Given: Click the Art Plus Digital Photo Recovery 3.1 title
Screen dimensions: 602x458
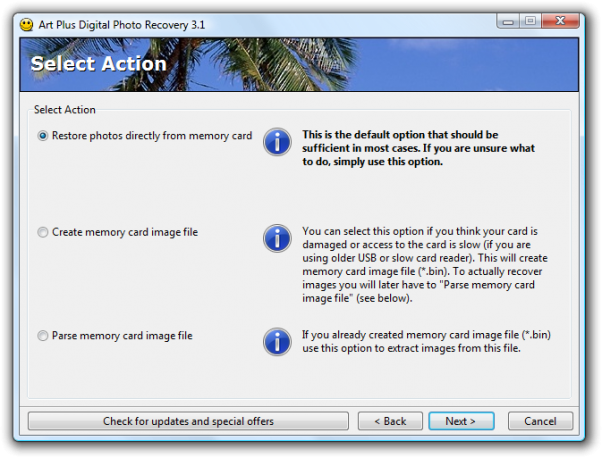Looking at the screenshot, I should point(121,25).
